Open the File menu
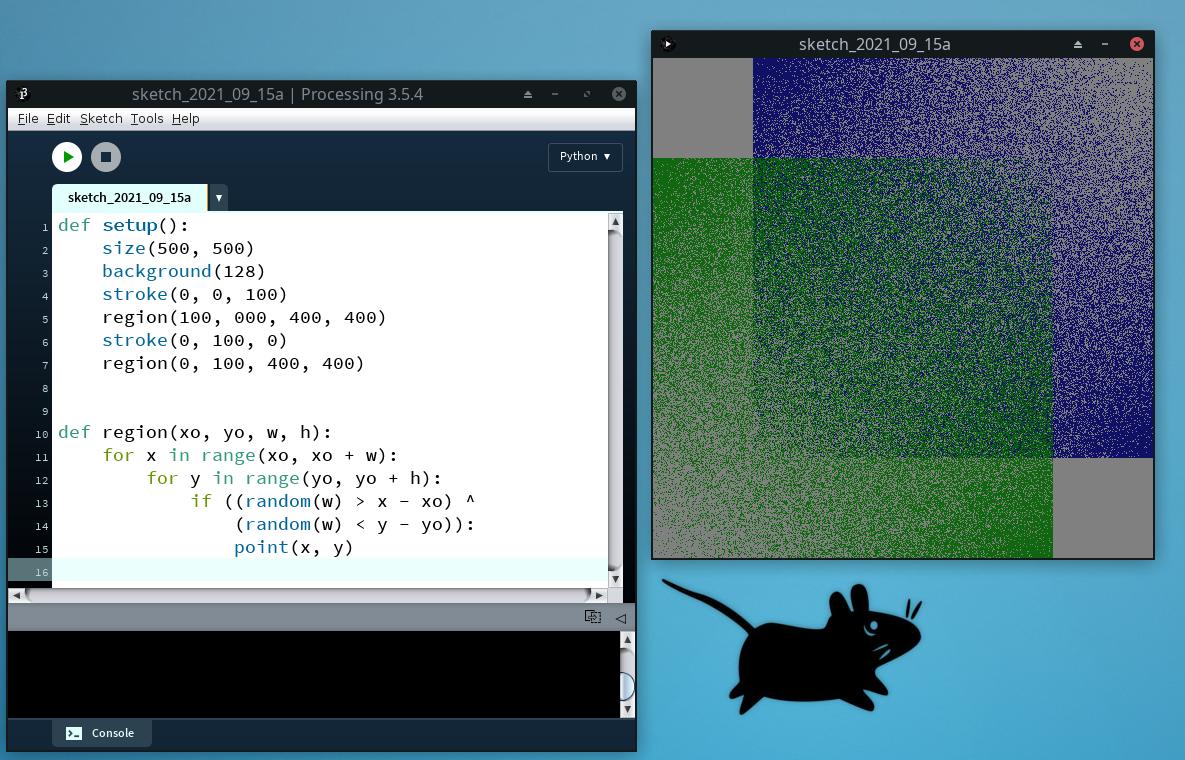This screenshot has width=1185, height=760. [x=28, y=118]
